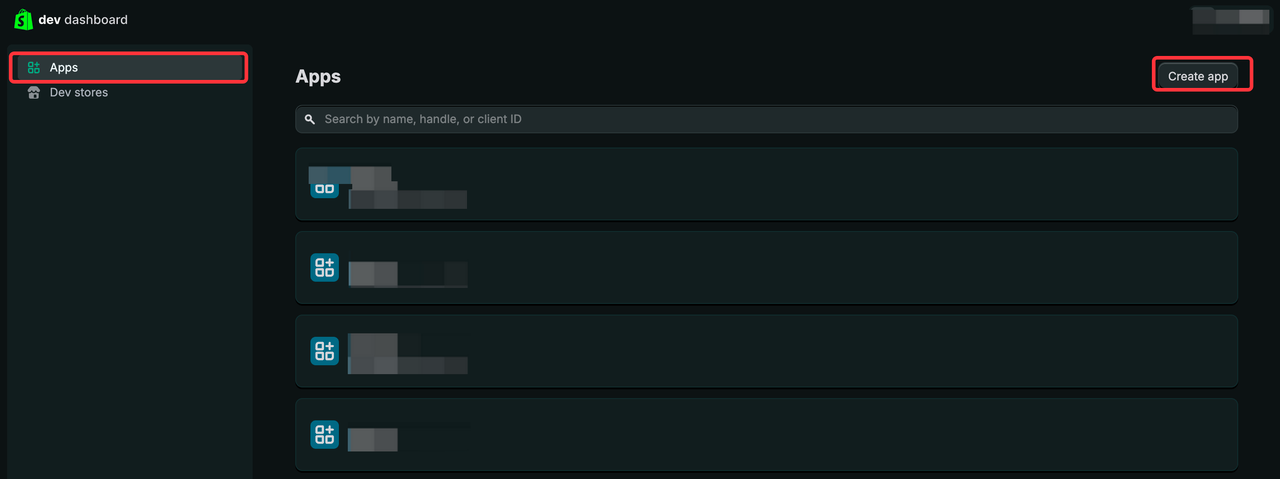This screenshot has width=1280, height=479.
Task: Click the dev dashboard title text
Action: 83,20
